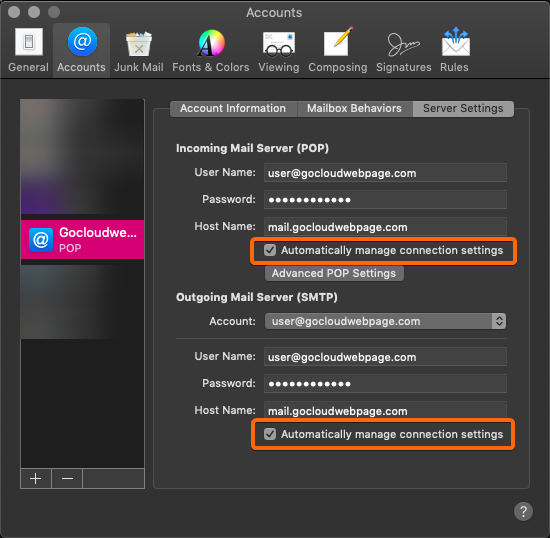Remove the selected account with minus button
550x538 pixels.
pyautogui.click(x=67, y=478)
